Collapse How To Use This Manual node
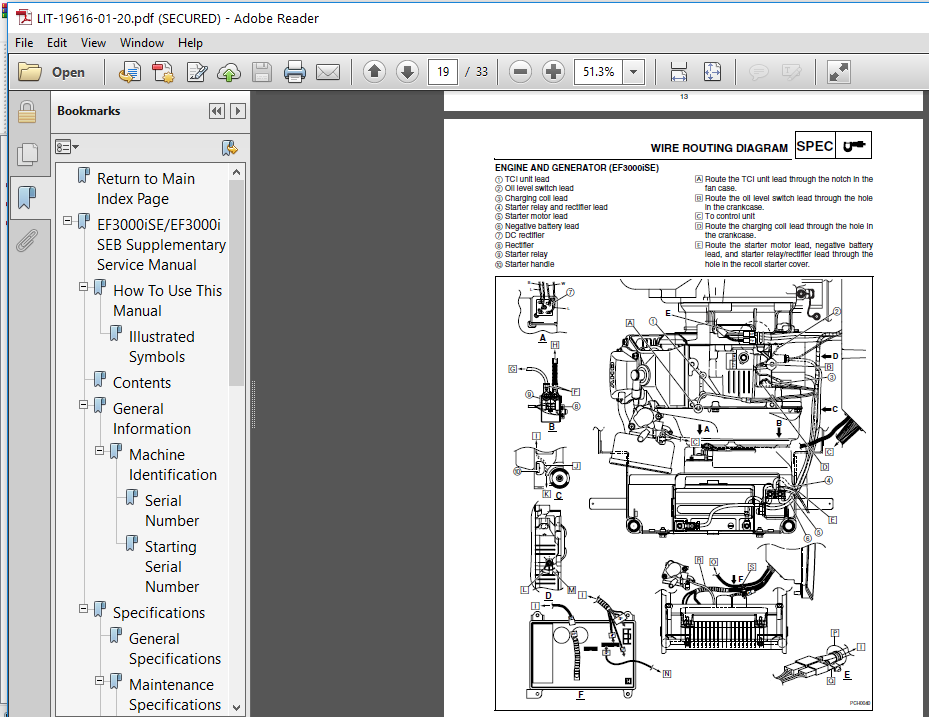Screen dimensions: 929x717 [84, 287]
